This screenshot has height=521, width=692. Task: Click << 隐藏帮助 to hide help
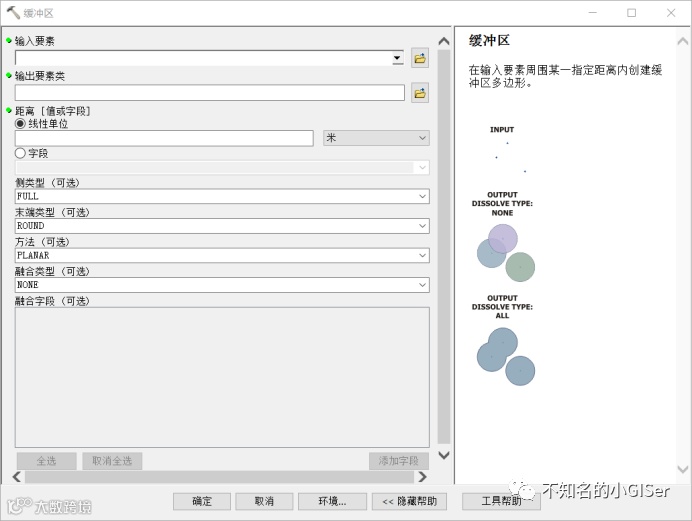click(x=410, y=501)
